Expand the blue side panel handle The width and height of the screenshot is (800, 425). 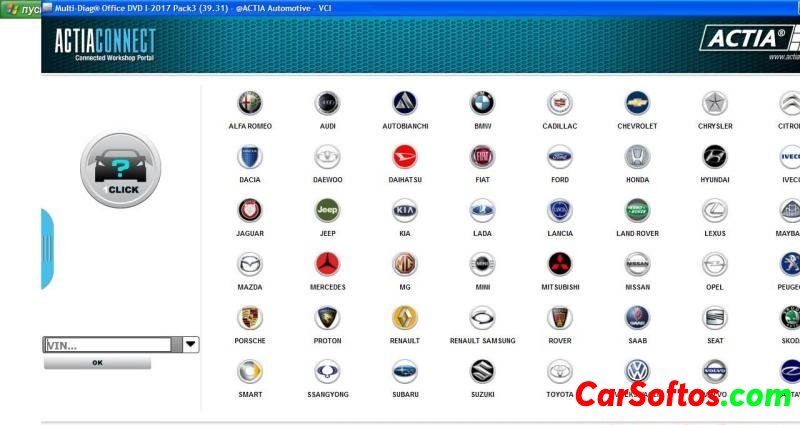[x=46, y=249]
